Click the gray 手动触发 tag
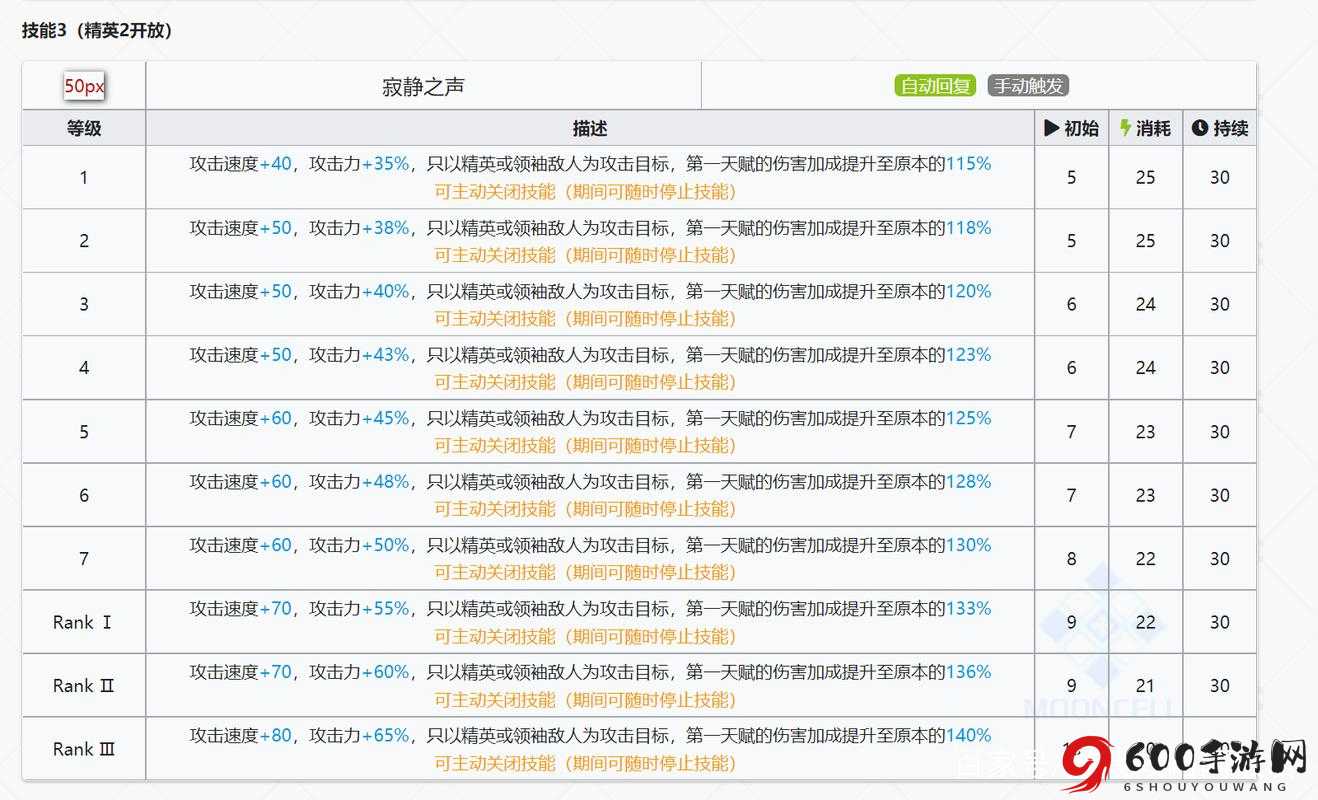 pos(1028,86)
